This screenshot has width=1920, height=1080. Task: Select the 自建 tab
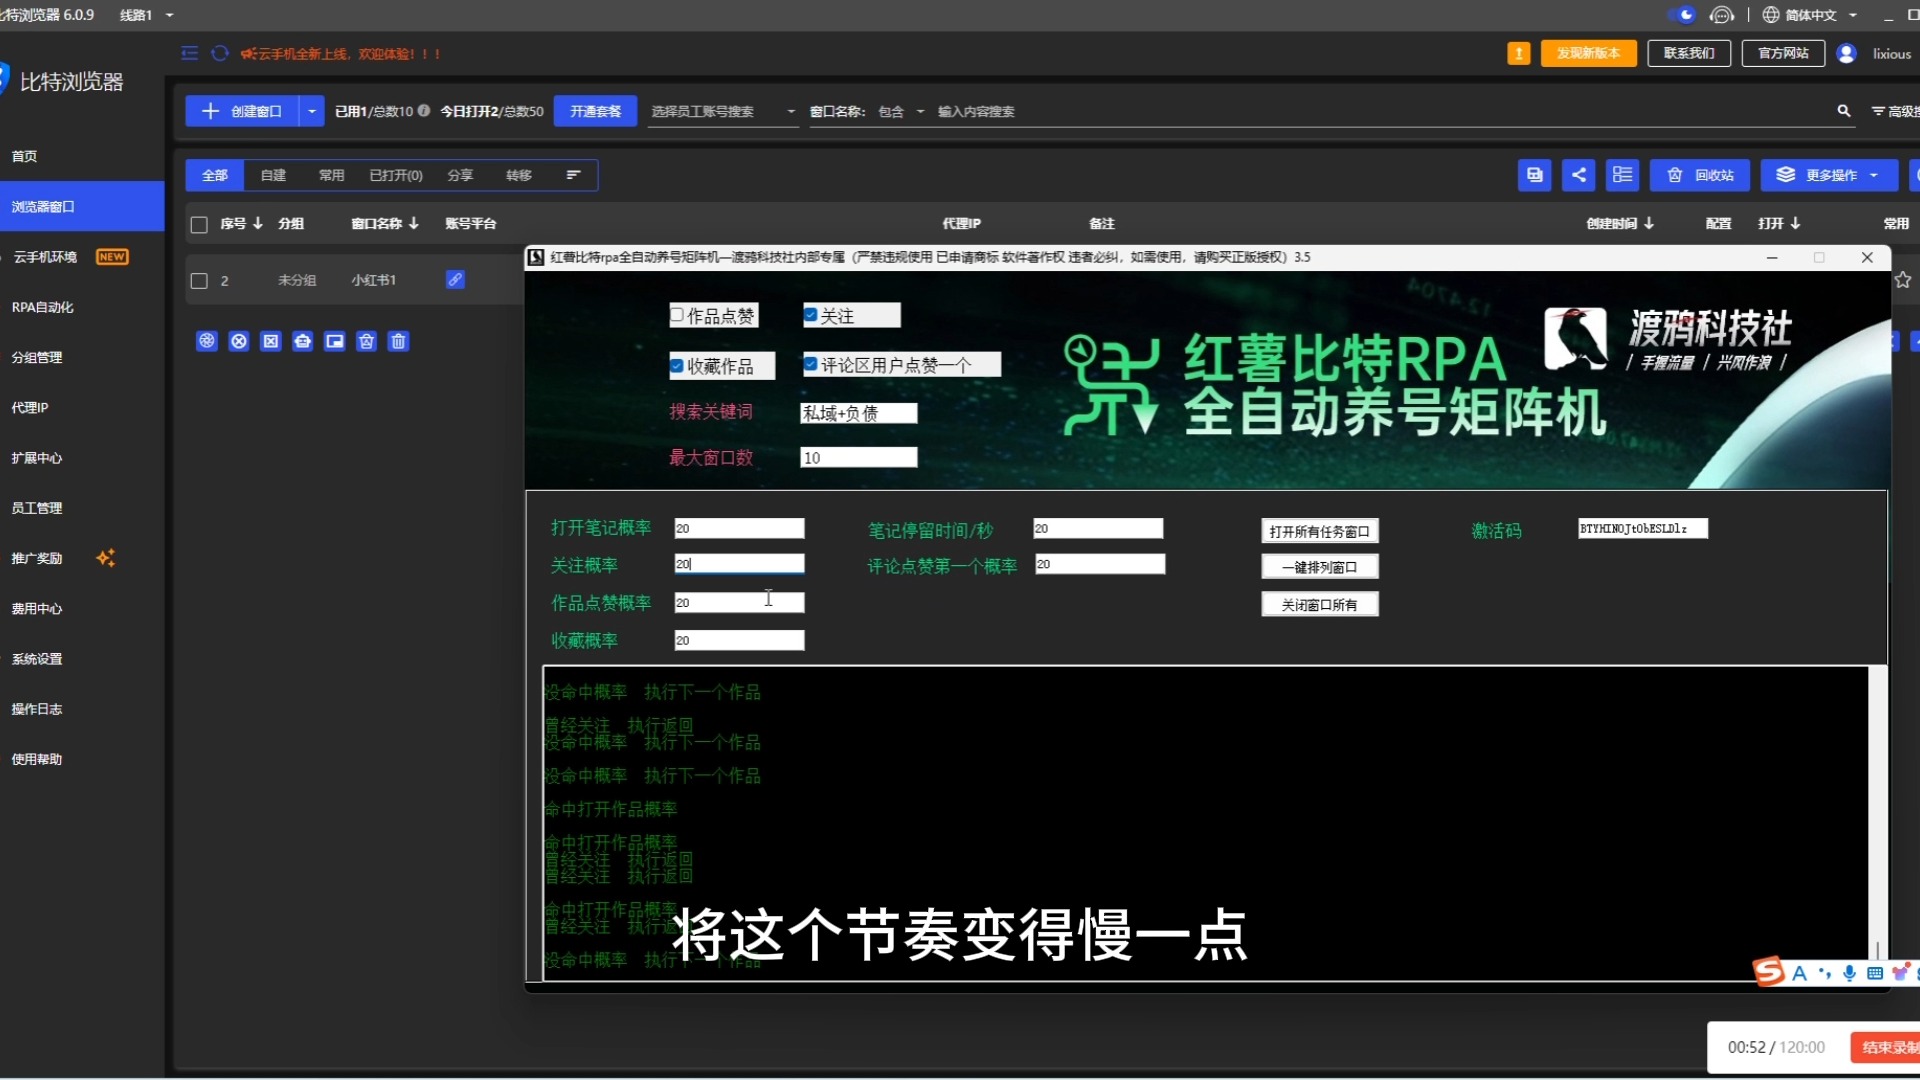tap(273, 175)
